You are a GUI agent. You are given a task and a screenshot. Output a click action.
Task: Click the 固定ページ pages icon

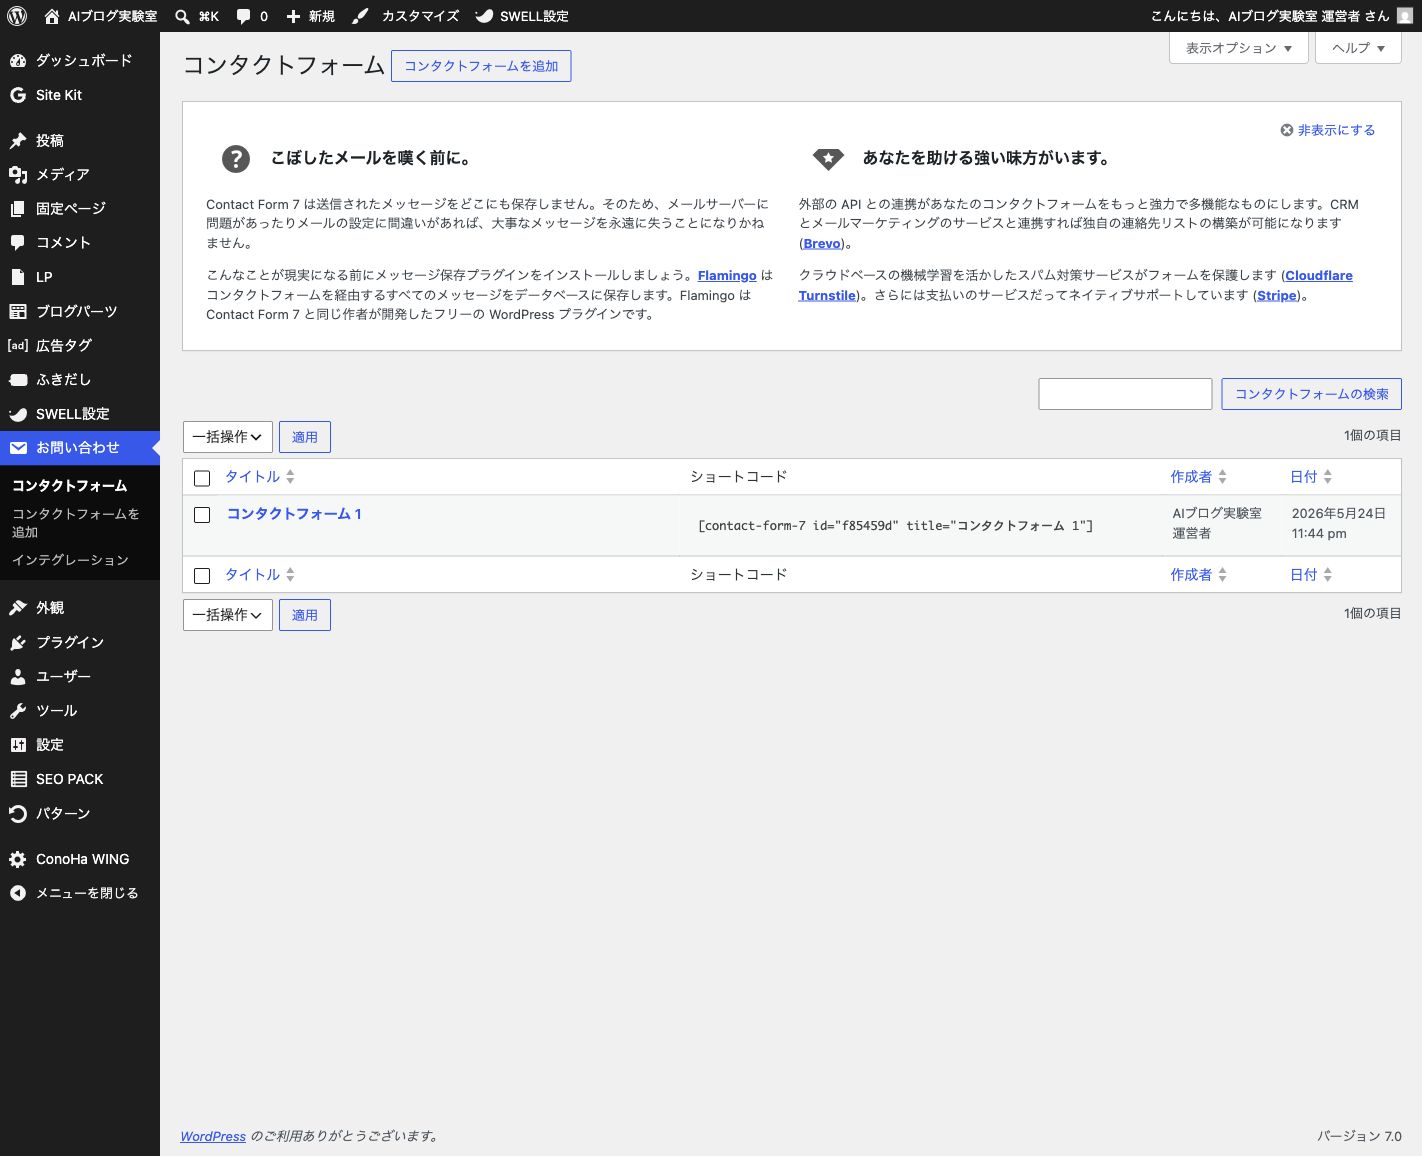[18, 209]
